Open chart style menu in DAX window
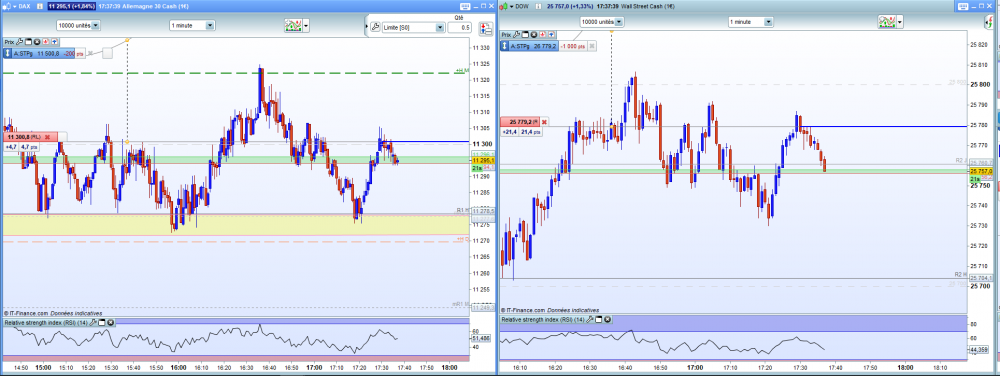The width and height of the screenshot is (1000, 376). [x=8, y=6]
